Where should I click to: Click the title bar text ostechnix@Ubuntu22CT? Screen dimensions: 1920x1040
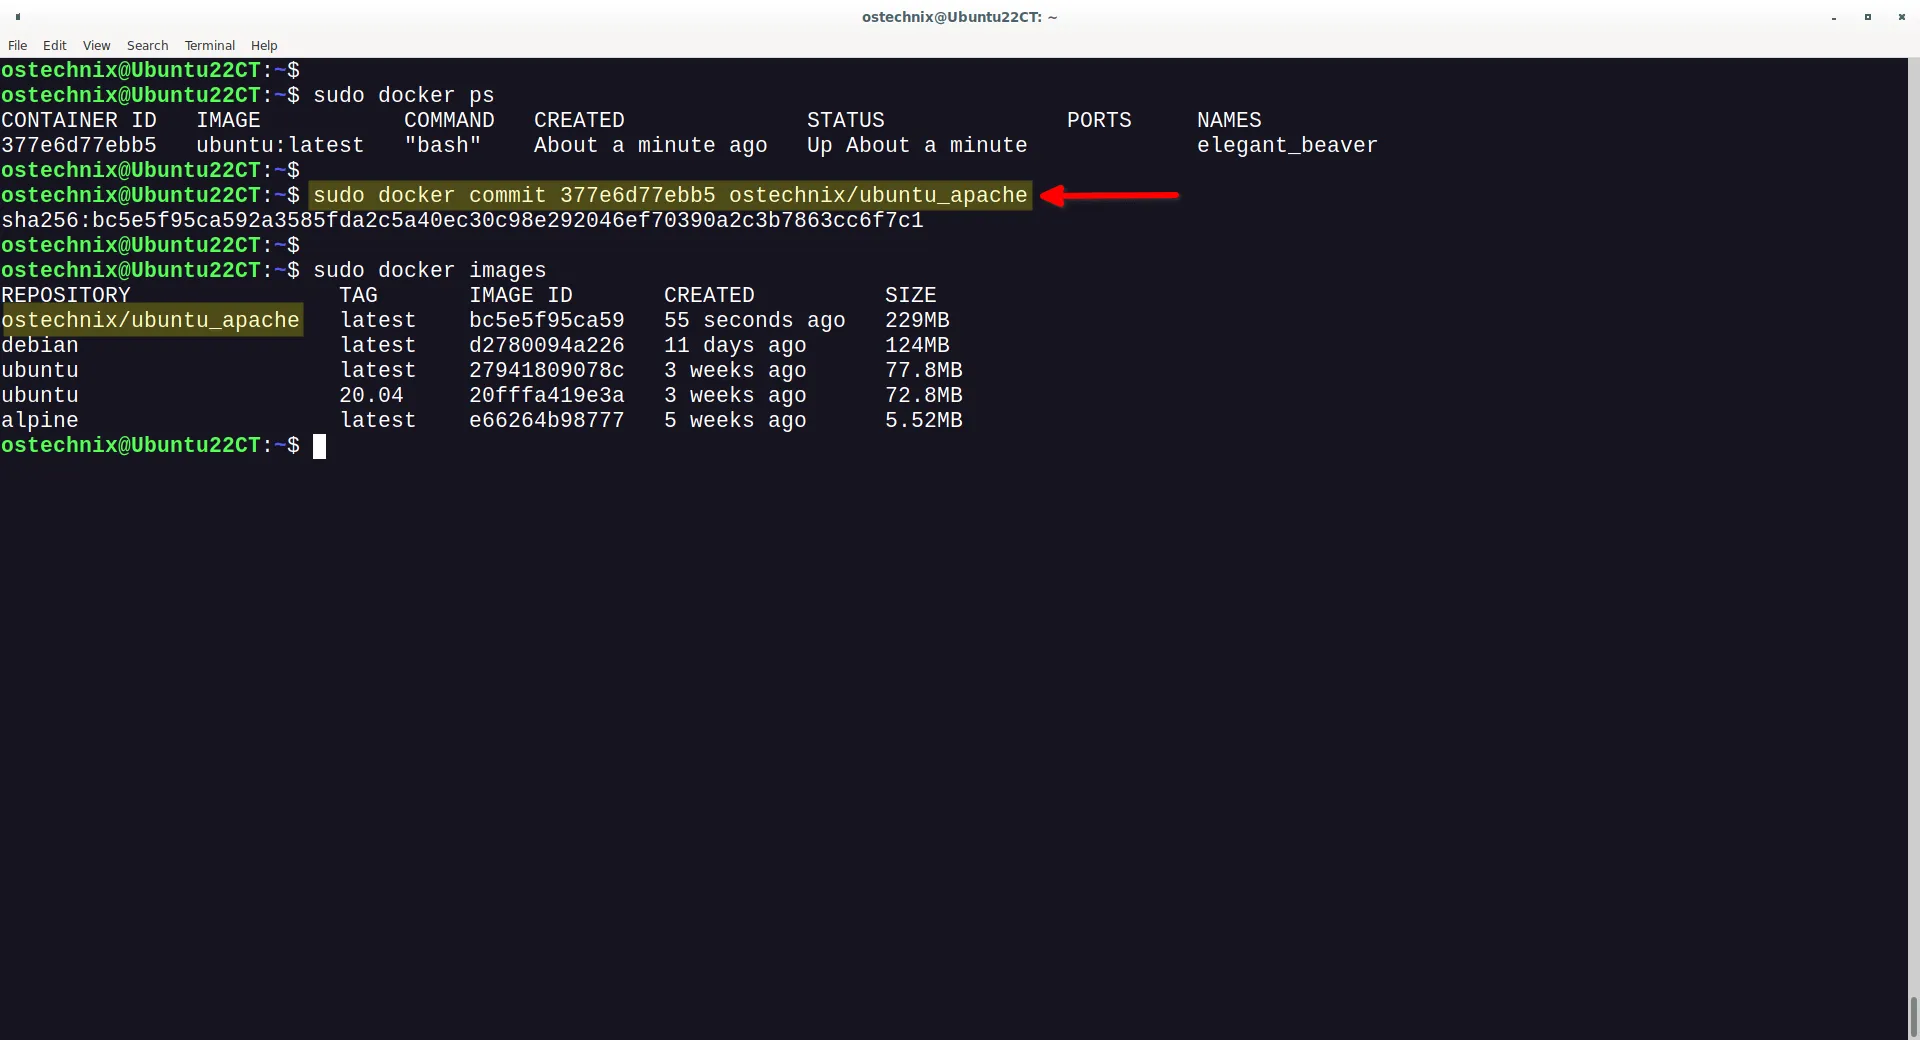[x=959, y=17]
